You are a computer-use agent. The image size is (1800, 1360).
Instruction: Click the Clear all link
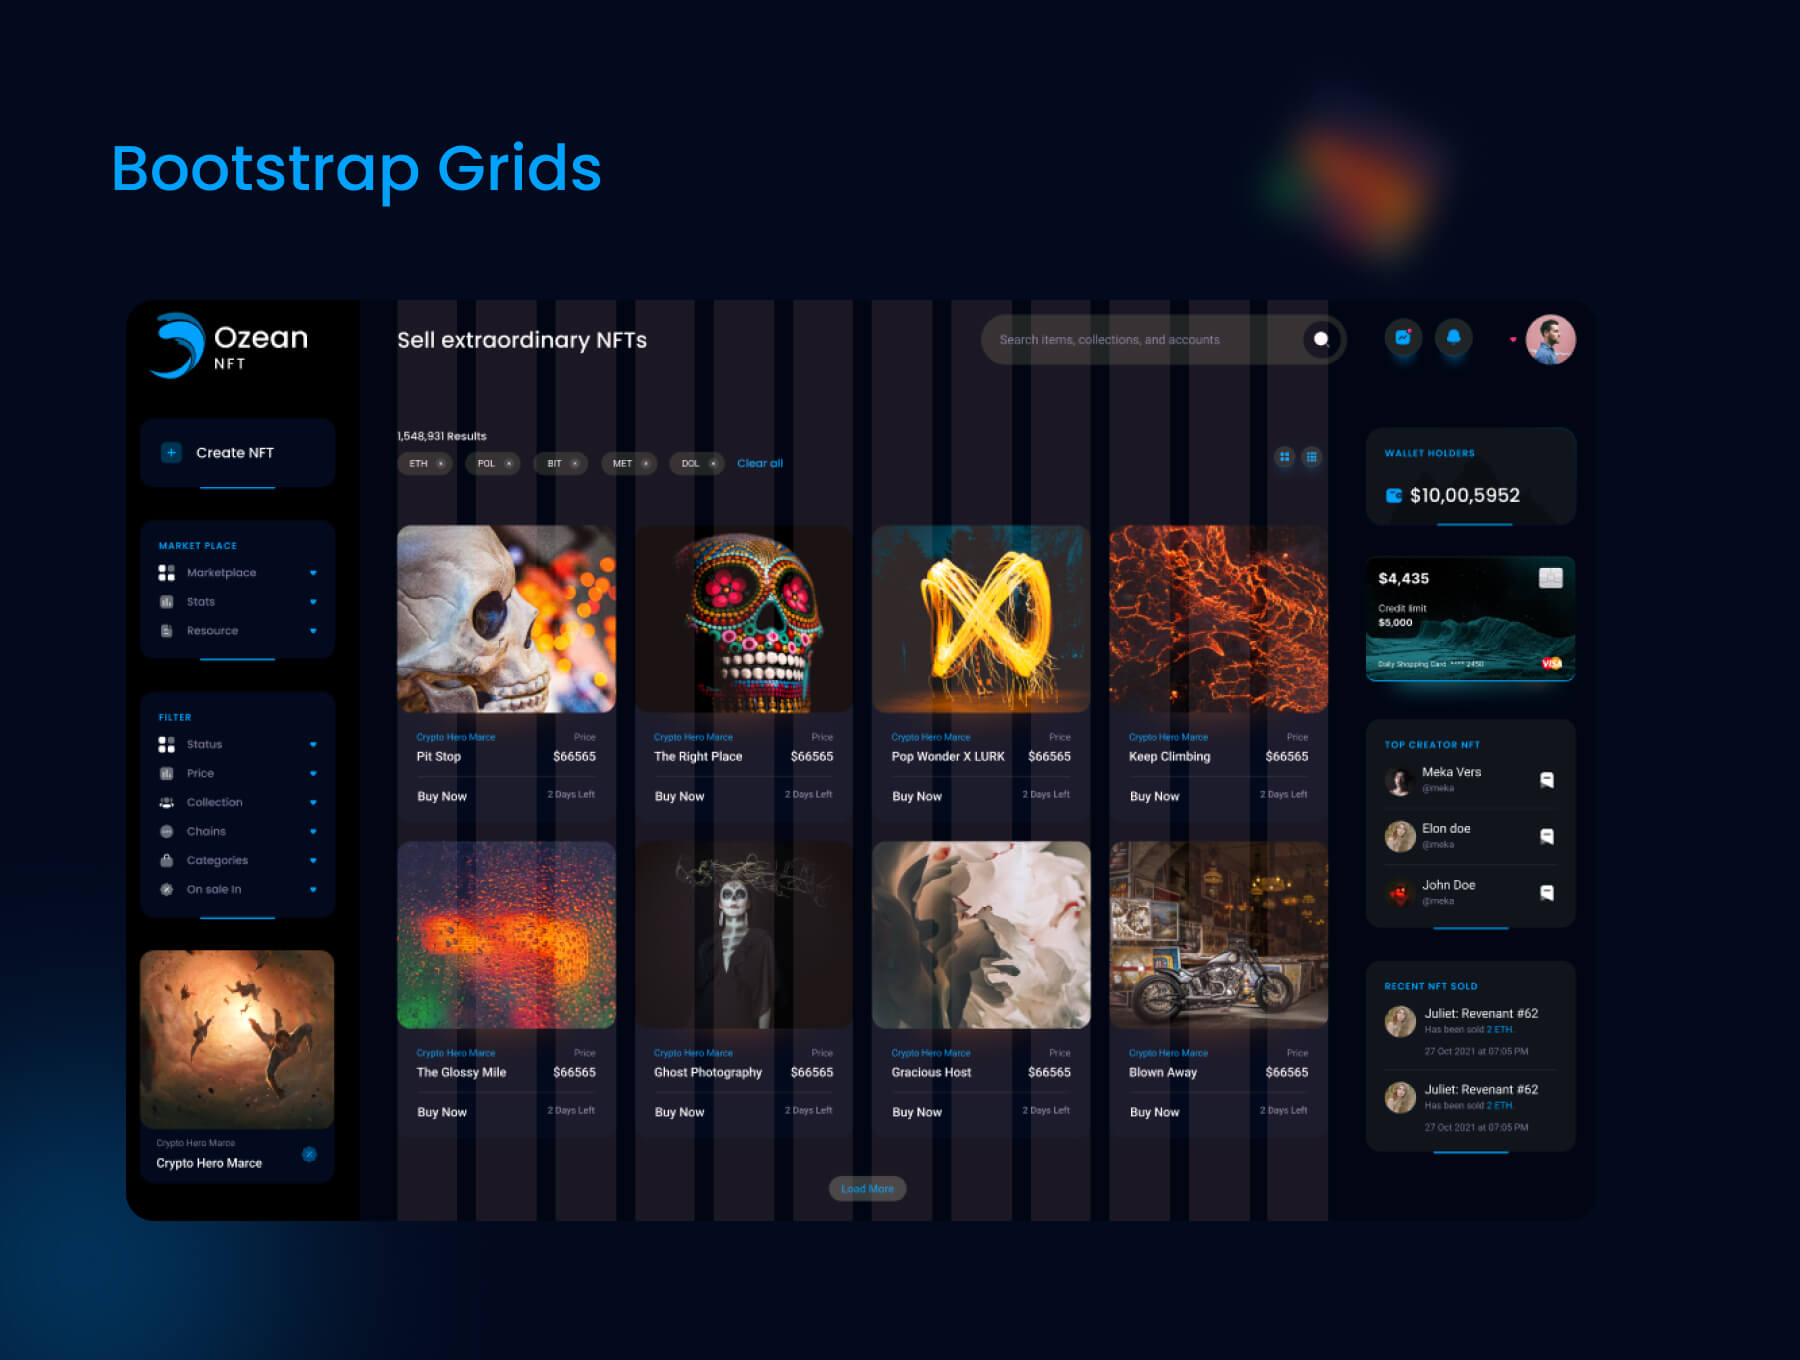[760, 464]
